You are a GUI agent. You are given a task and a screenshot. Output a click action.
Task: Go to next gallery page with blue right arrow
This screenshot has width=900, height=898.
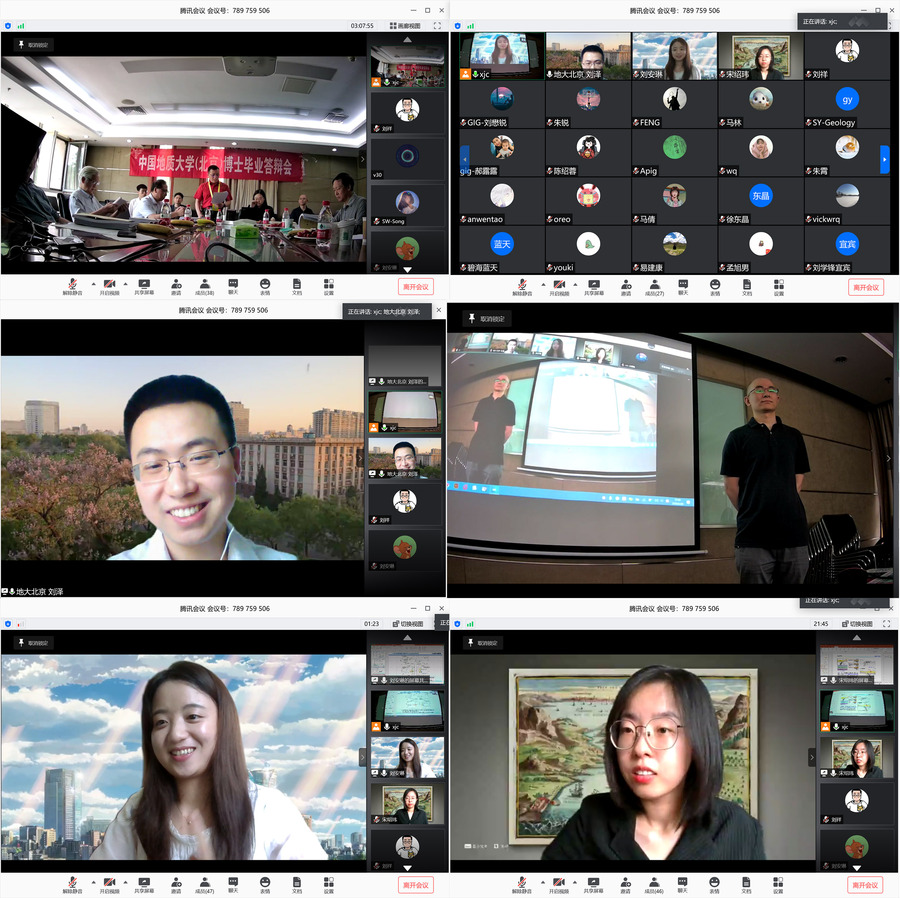[884, 158]
